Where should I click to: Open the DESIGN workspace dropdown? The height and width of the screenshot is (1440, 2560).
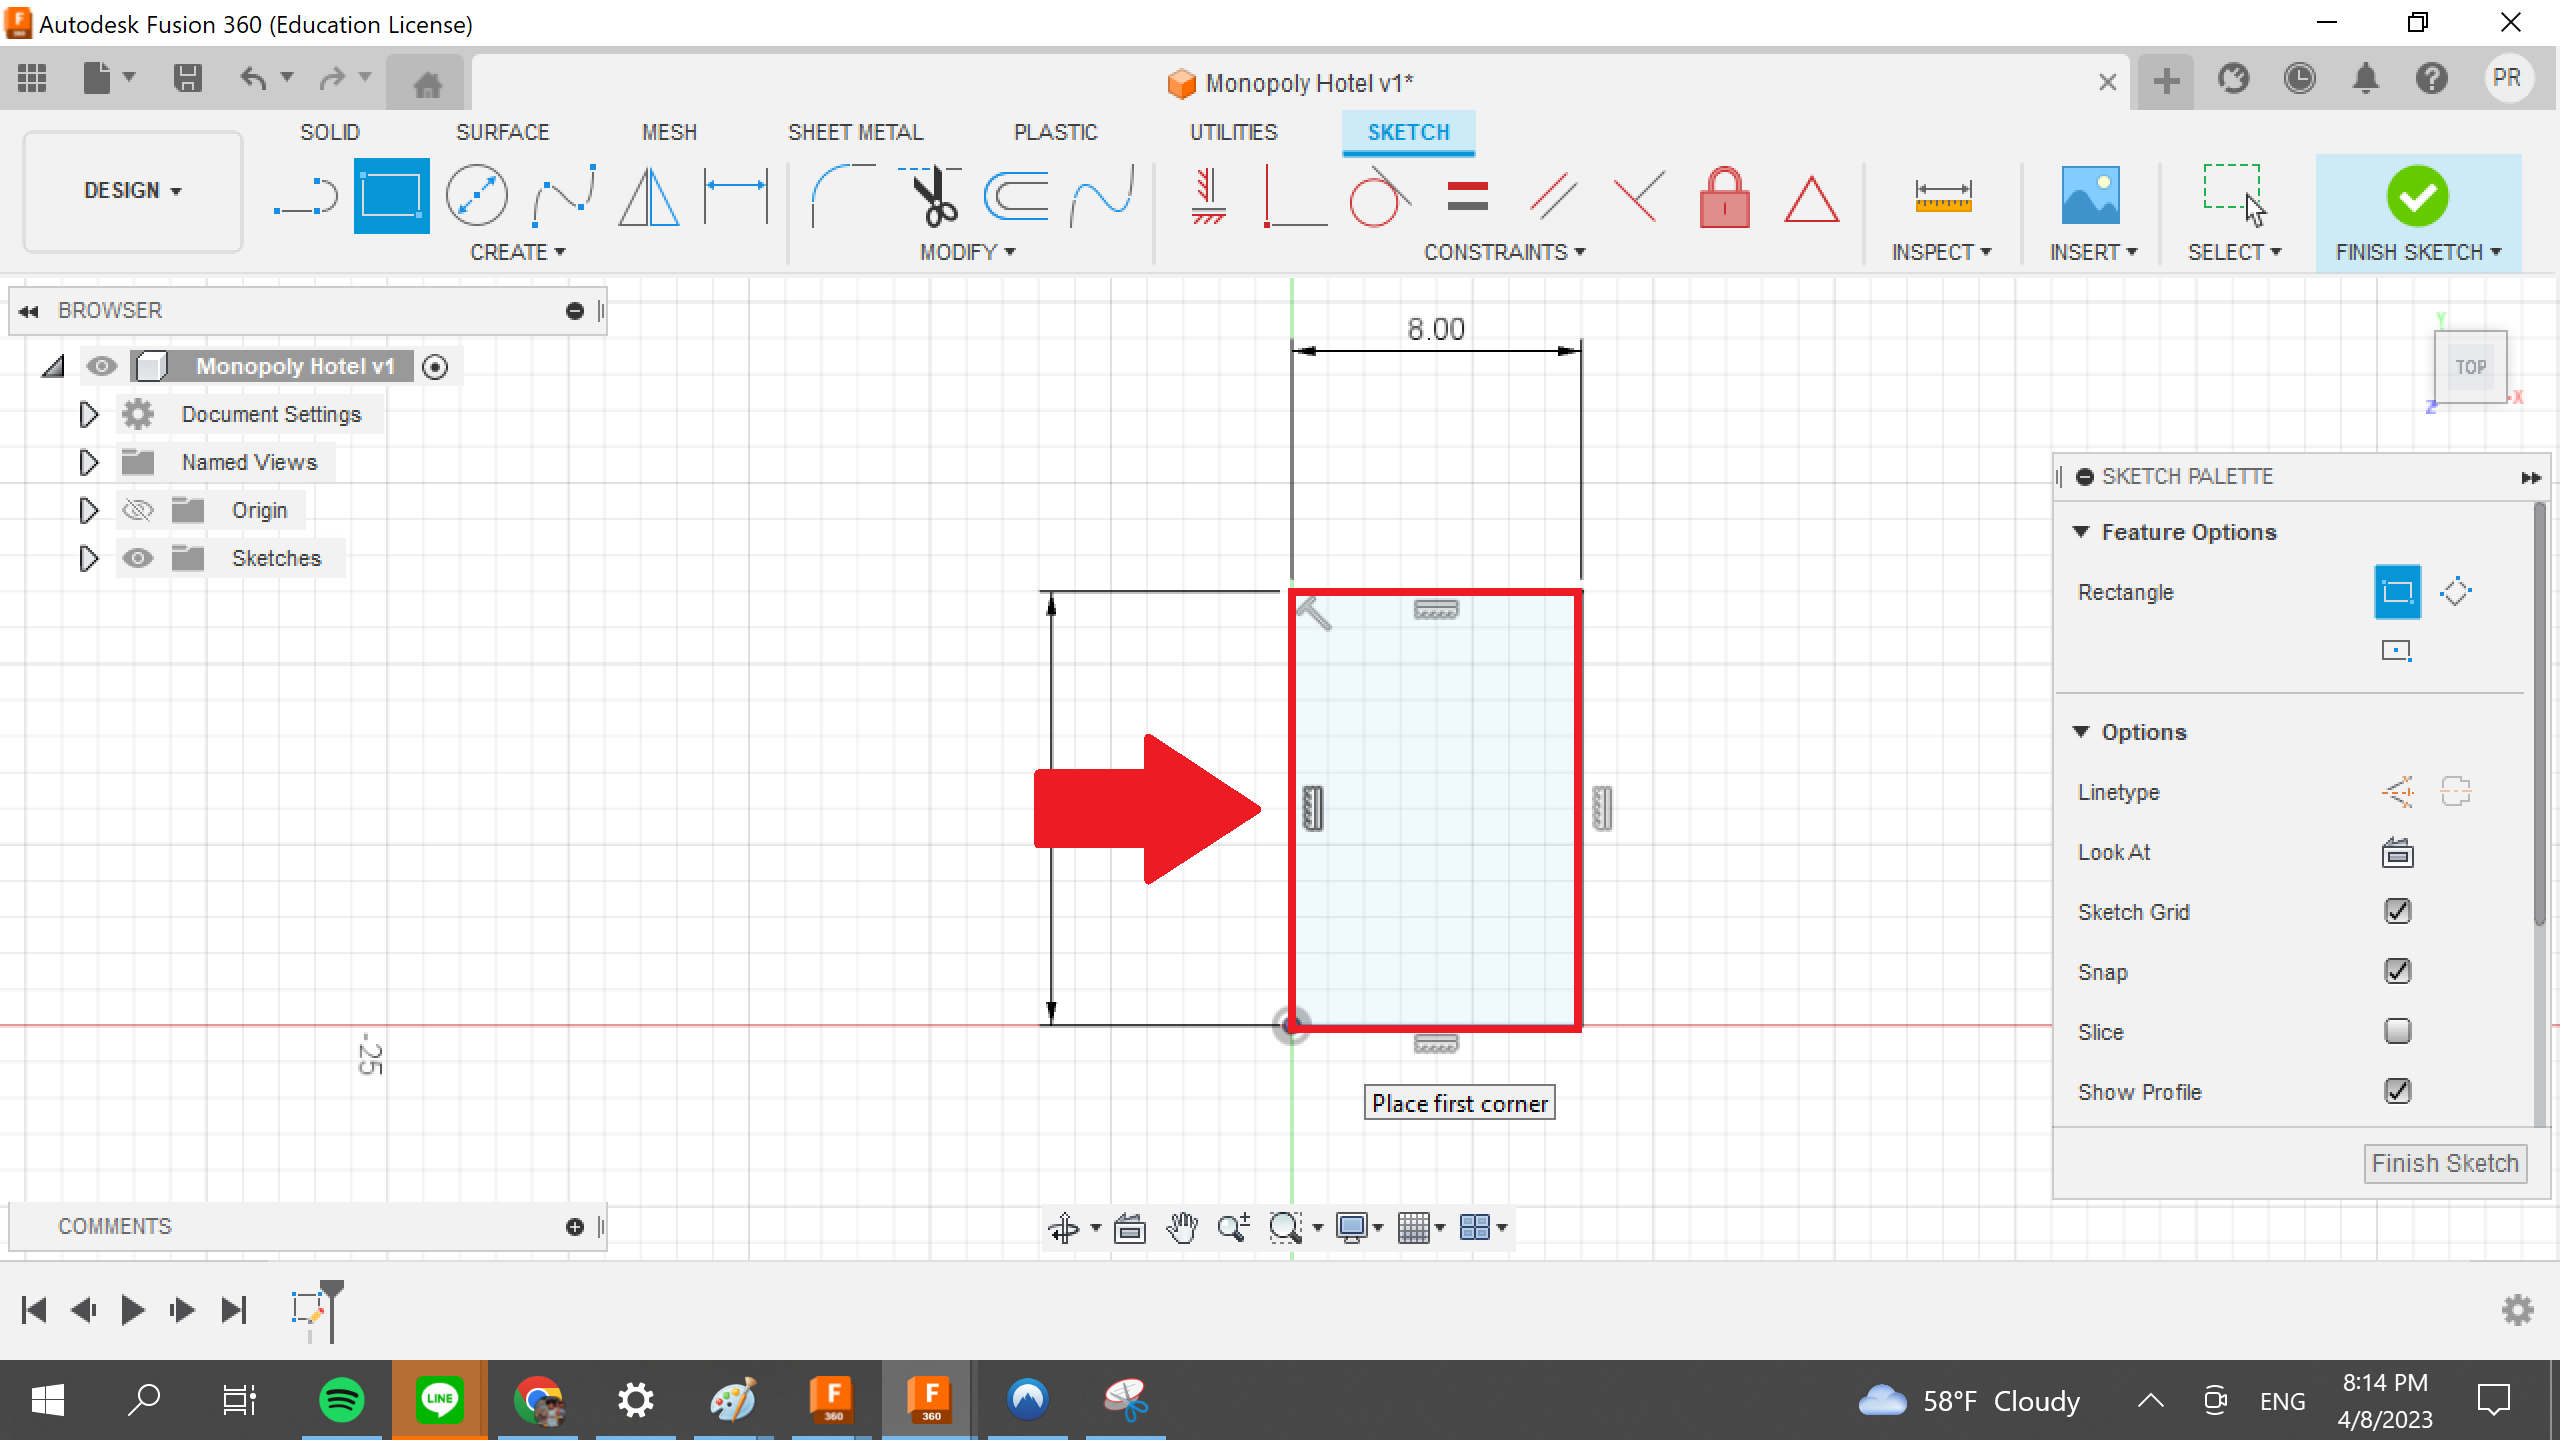132,190
